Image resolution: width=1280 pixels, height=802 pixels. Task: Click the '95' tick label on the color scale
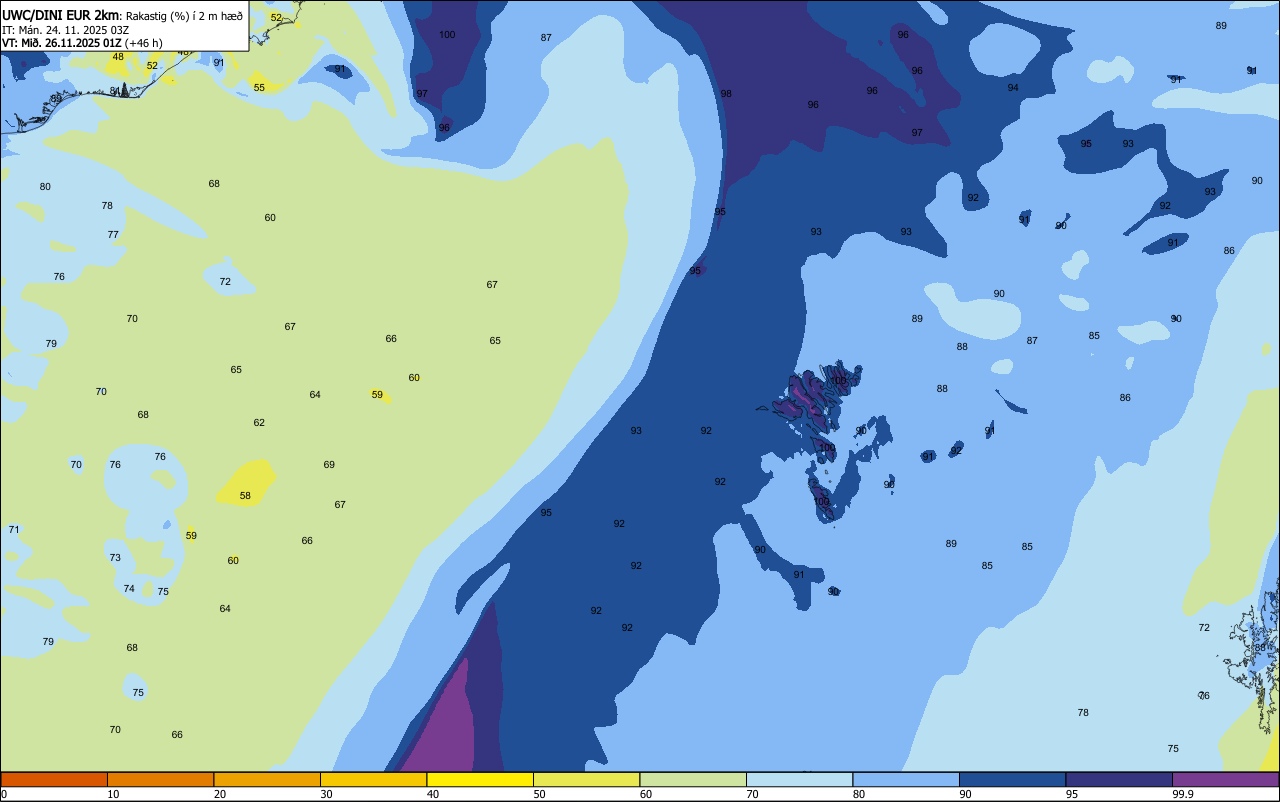point(1072,794)
